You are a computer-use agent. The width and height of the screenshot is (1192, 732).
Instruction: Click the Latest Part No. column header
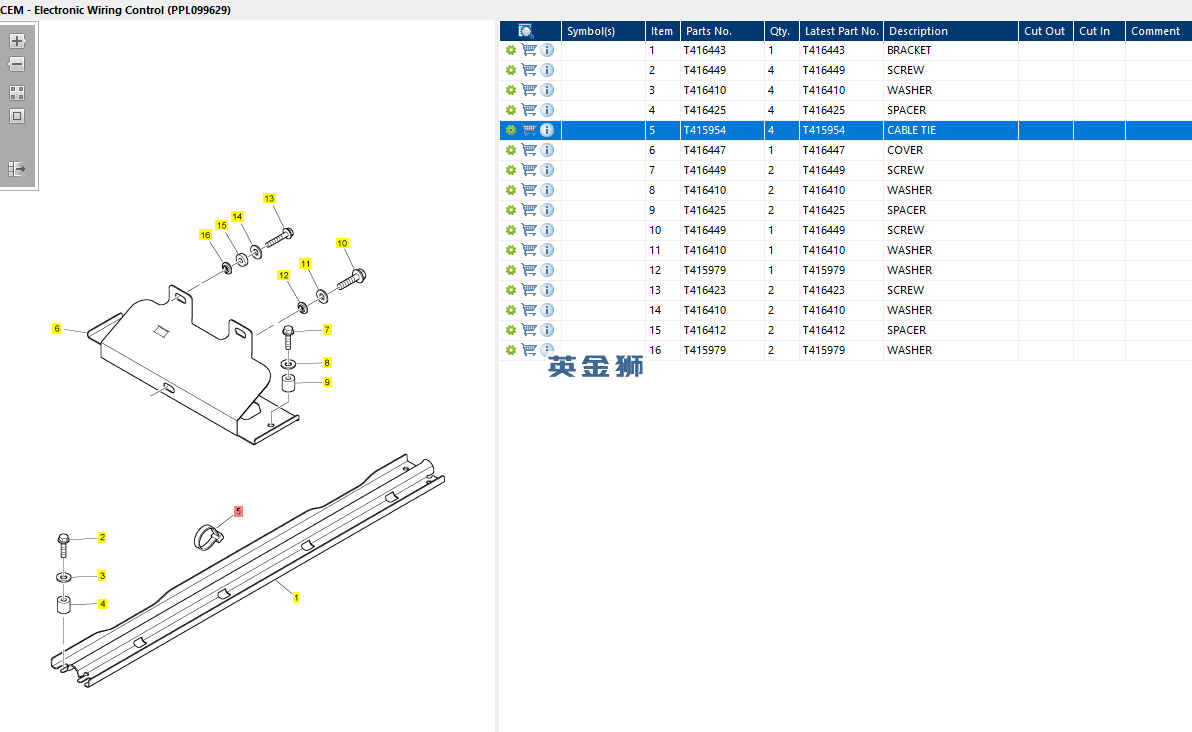coord(841,31)
